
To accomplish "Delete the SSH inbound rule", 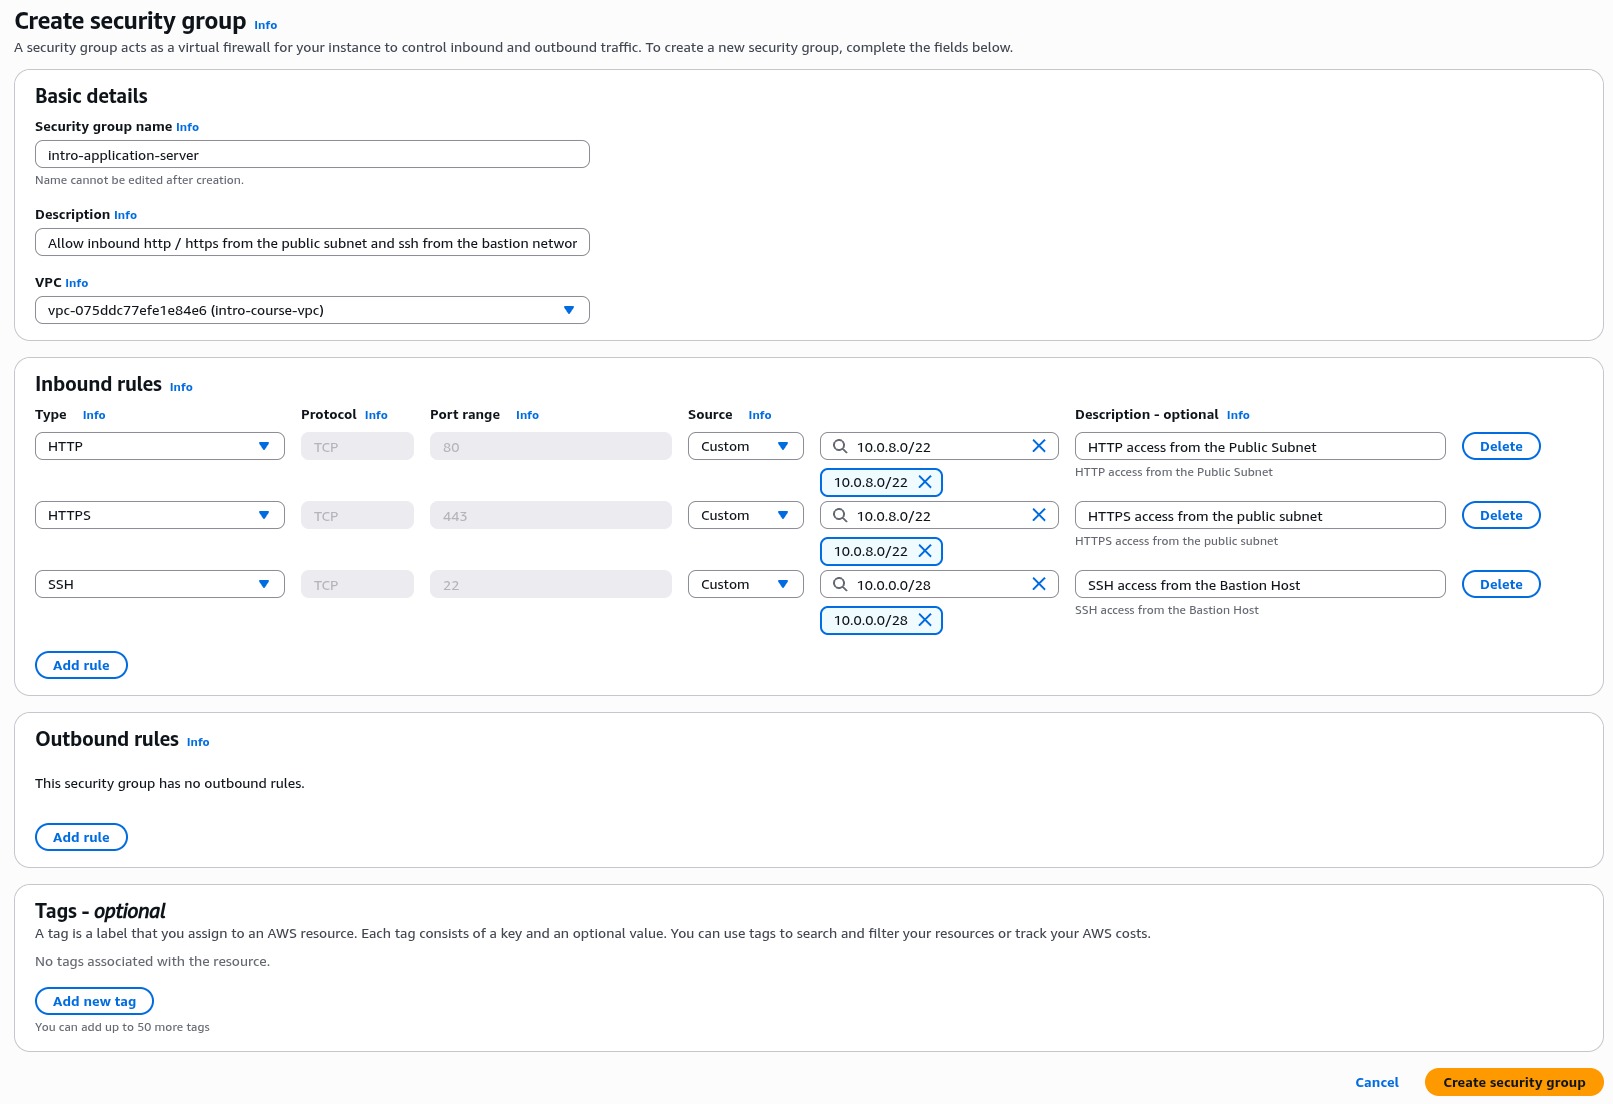I will point(1500,584).
